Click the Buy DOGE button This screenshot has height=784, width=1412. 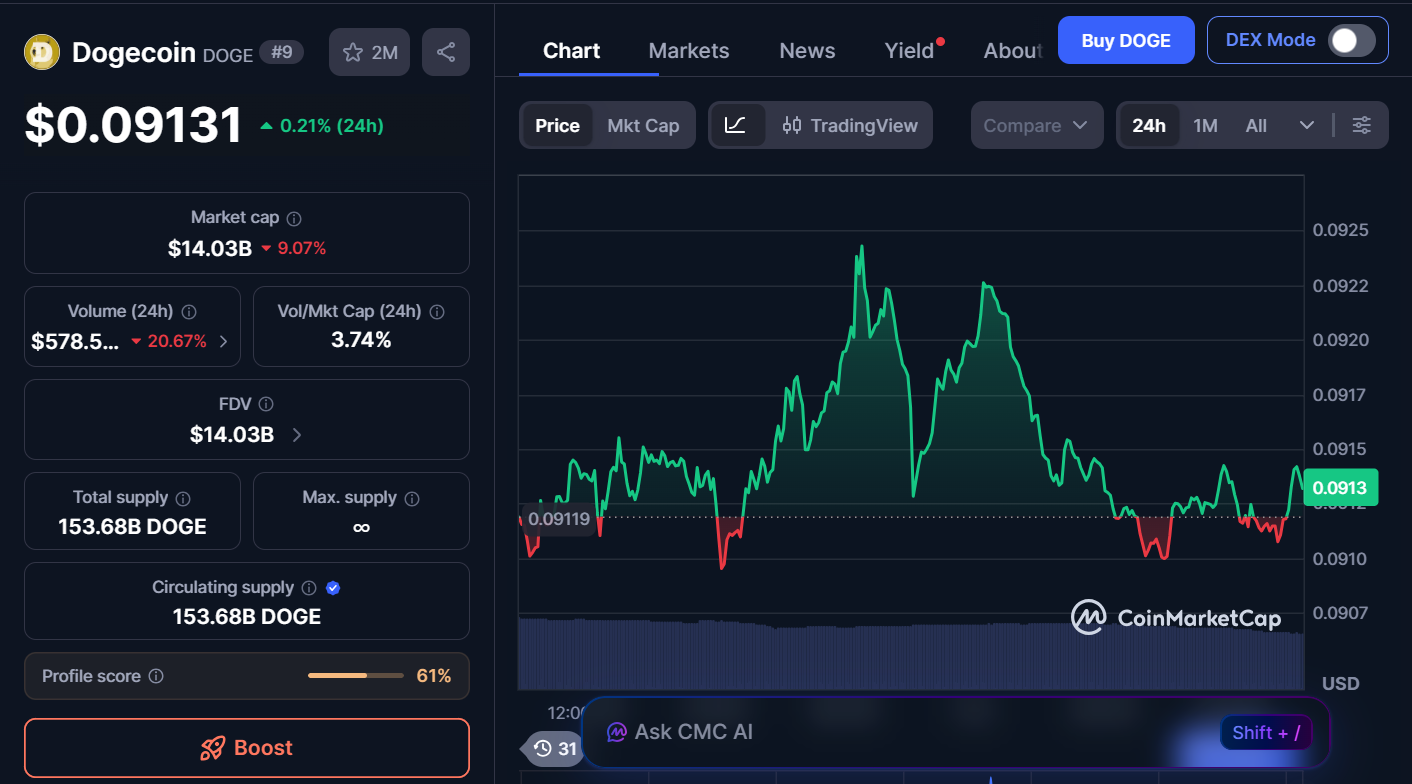[1126, 40]
